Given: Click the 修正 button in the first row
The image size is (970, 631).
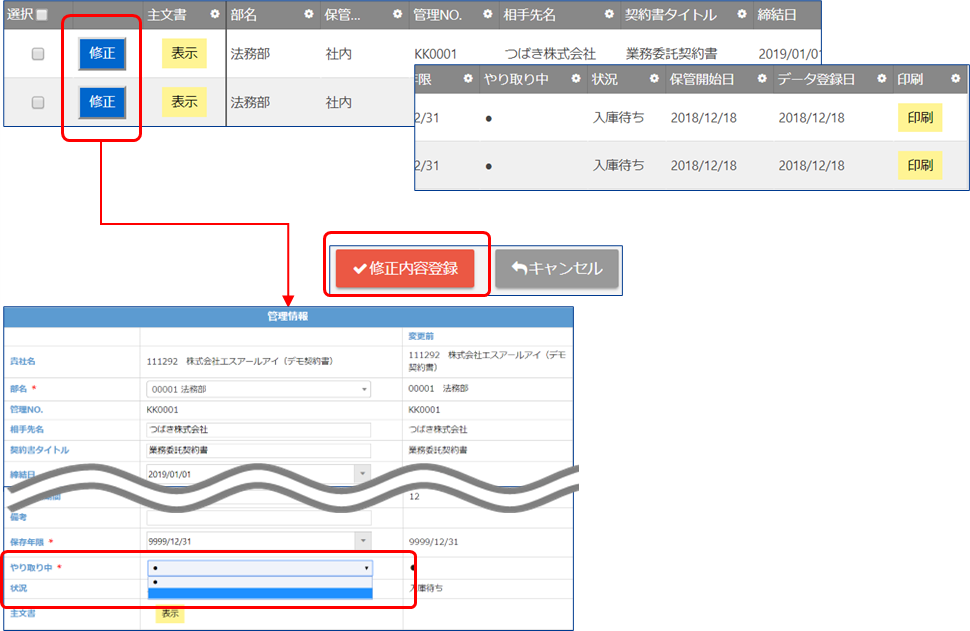Looking at the screenshot, I should 102,54.
